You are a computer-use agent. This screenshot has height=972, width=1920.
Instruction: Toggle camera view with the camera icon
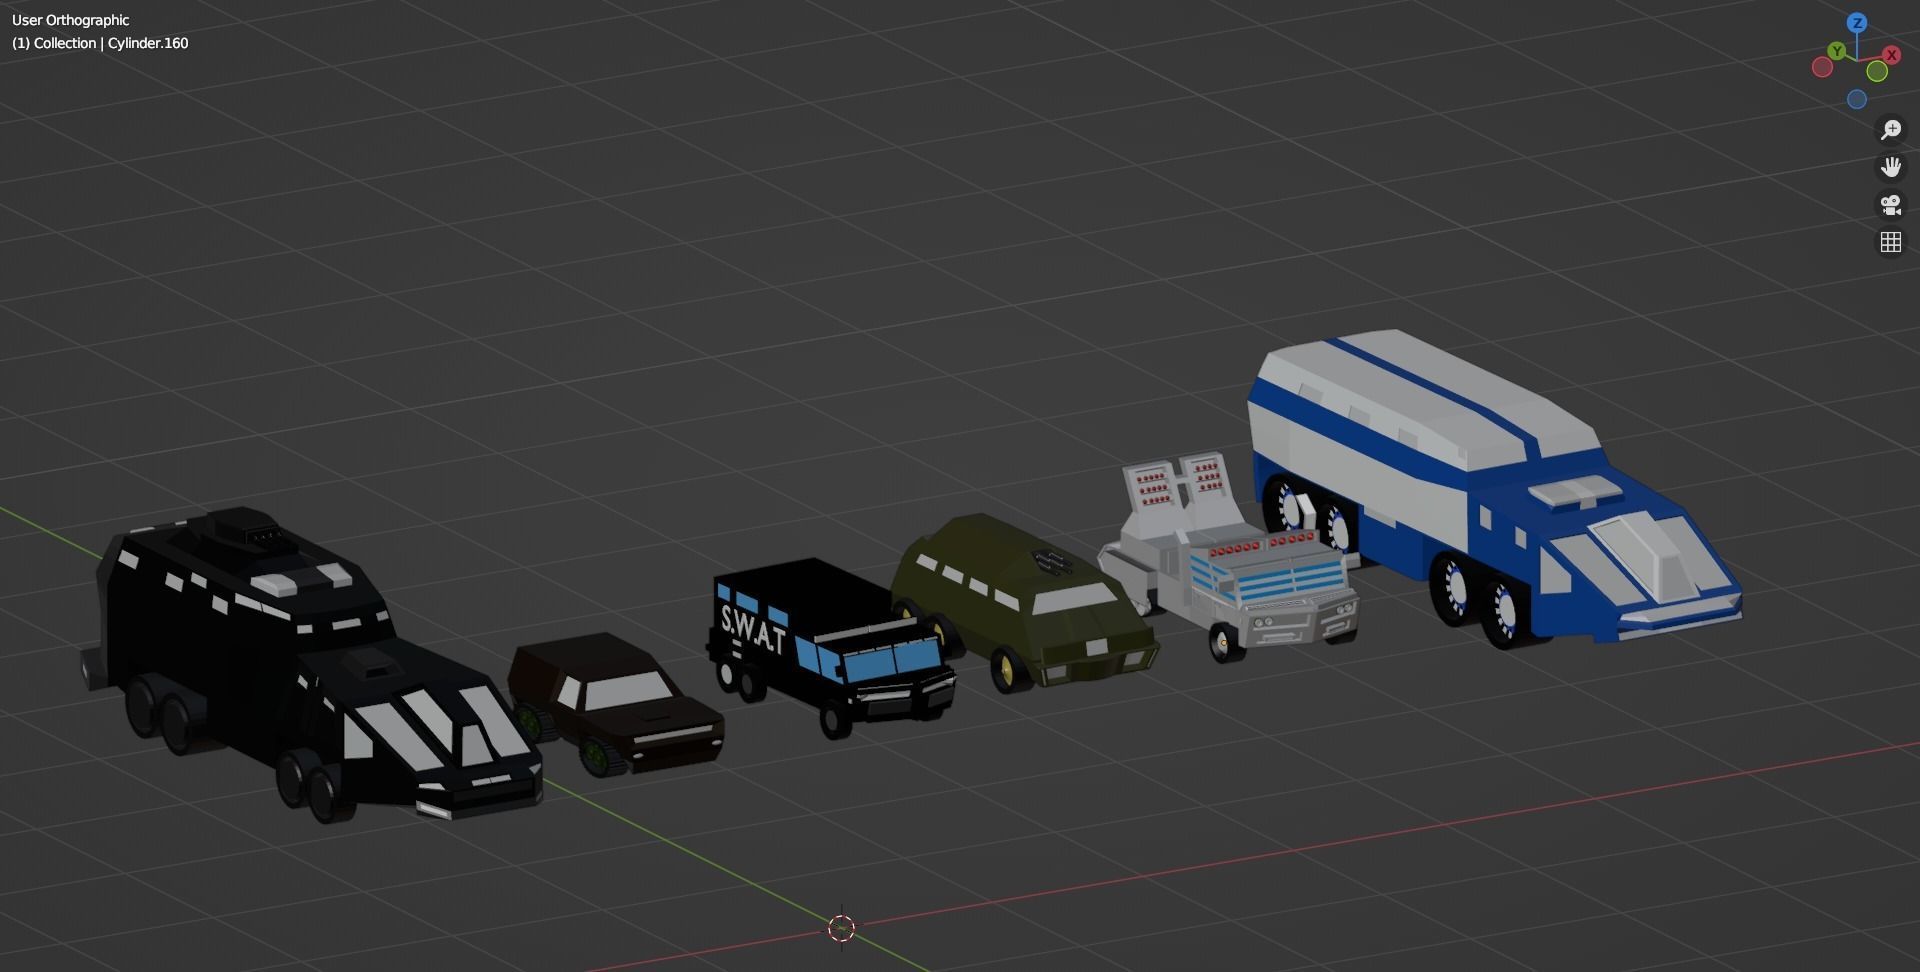1890,205
